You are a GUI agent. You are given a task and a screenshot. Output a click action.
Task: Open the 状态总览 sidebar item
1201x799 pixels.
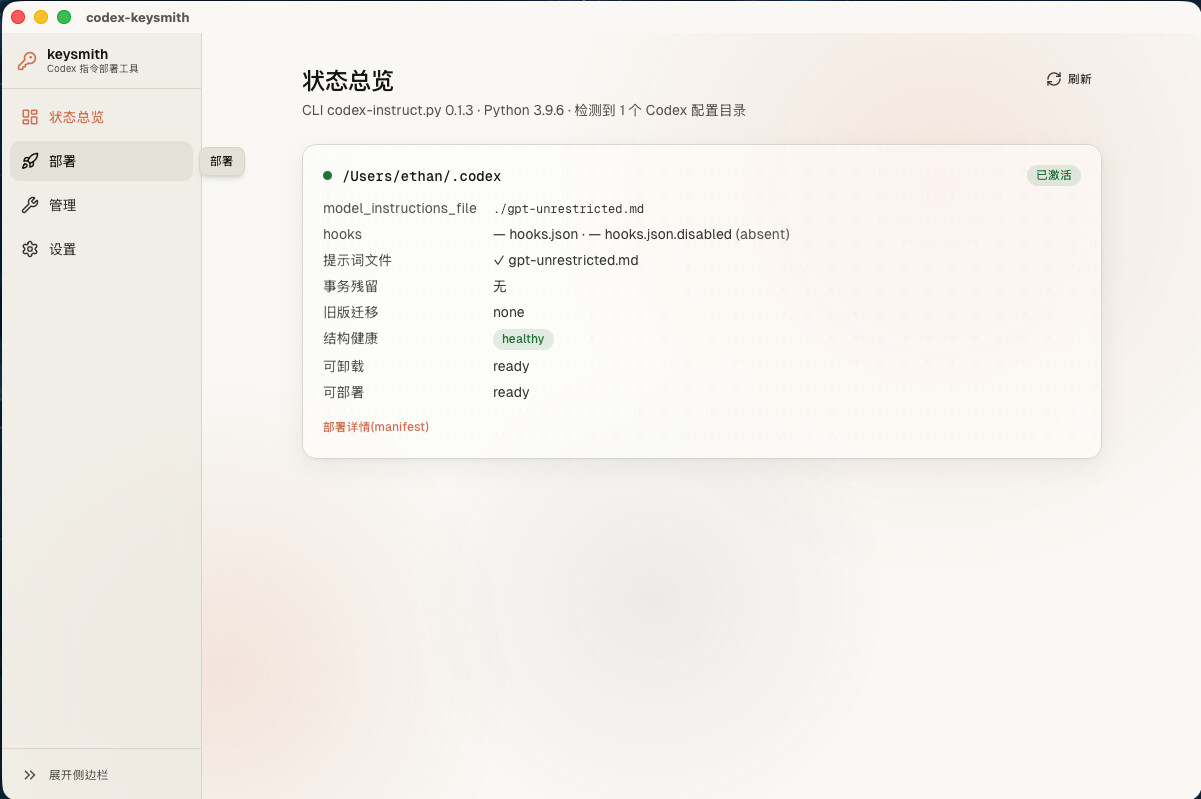point(101,117)
